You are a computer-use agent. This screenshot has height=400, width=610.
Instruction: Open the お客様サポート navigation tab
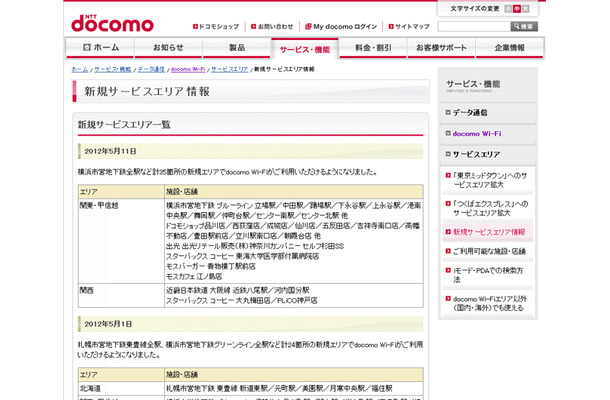coord(441,48)
